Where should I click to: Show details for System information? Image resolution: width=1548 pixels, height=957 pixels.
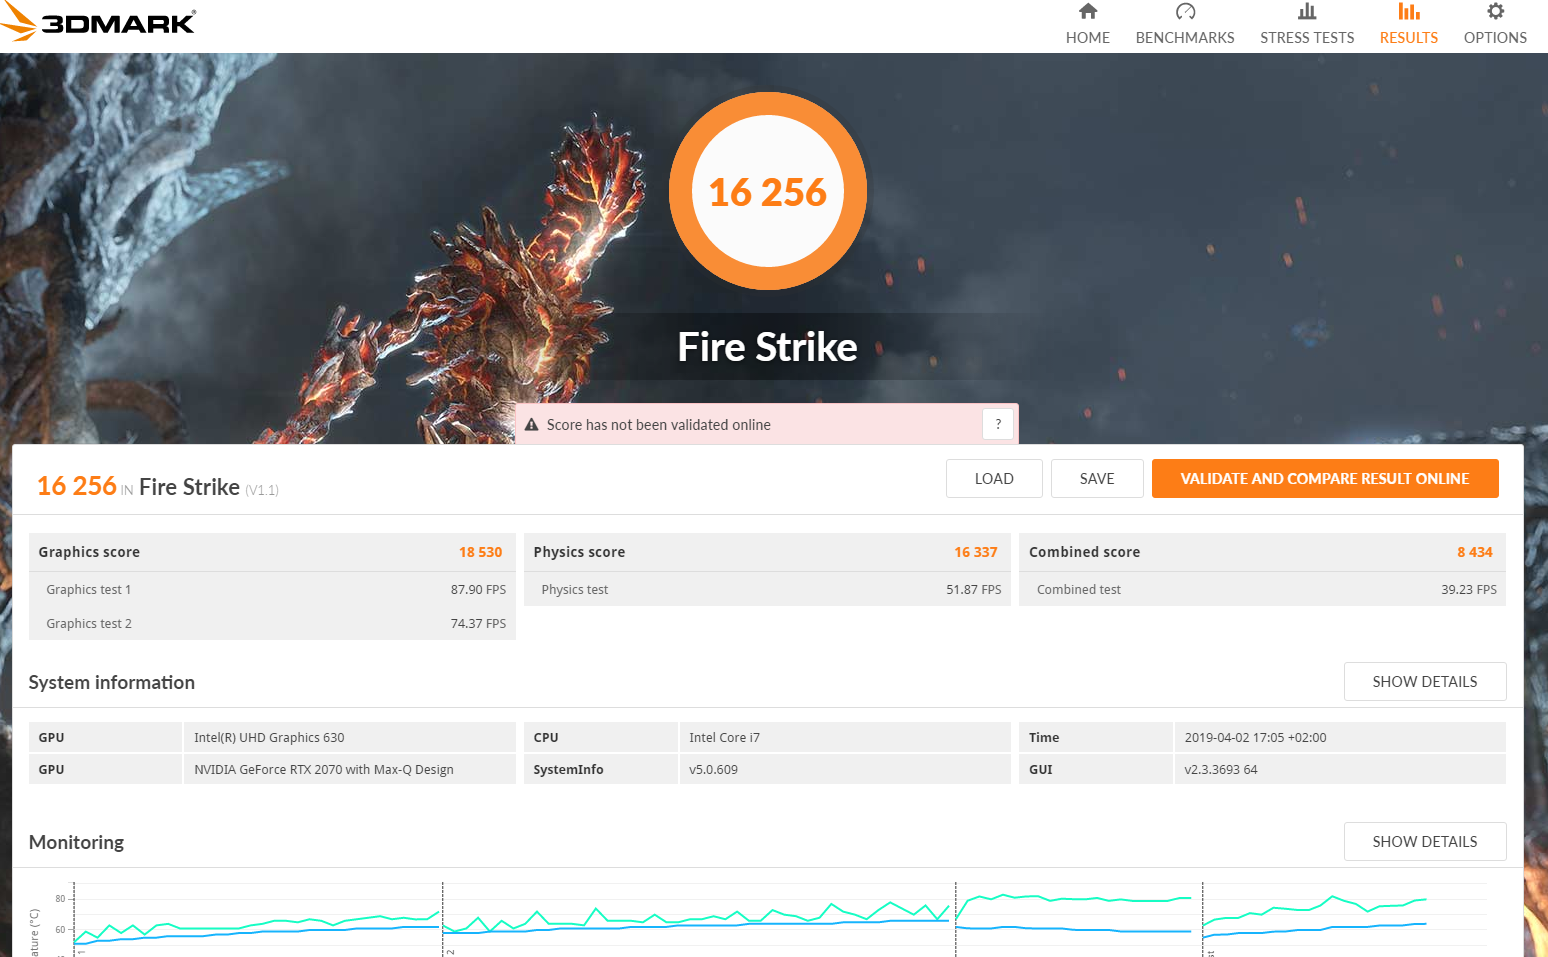click(x=1425, y=681)
